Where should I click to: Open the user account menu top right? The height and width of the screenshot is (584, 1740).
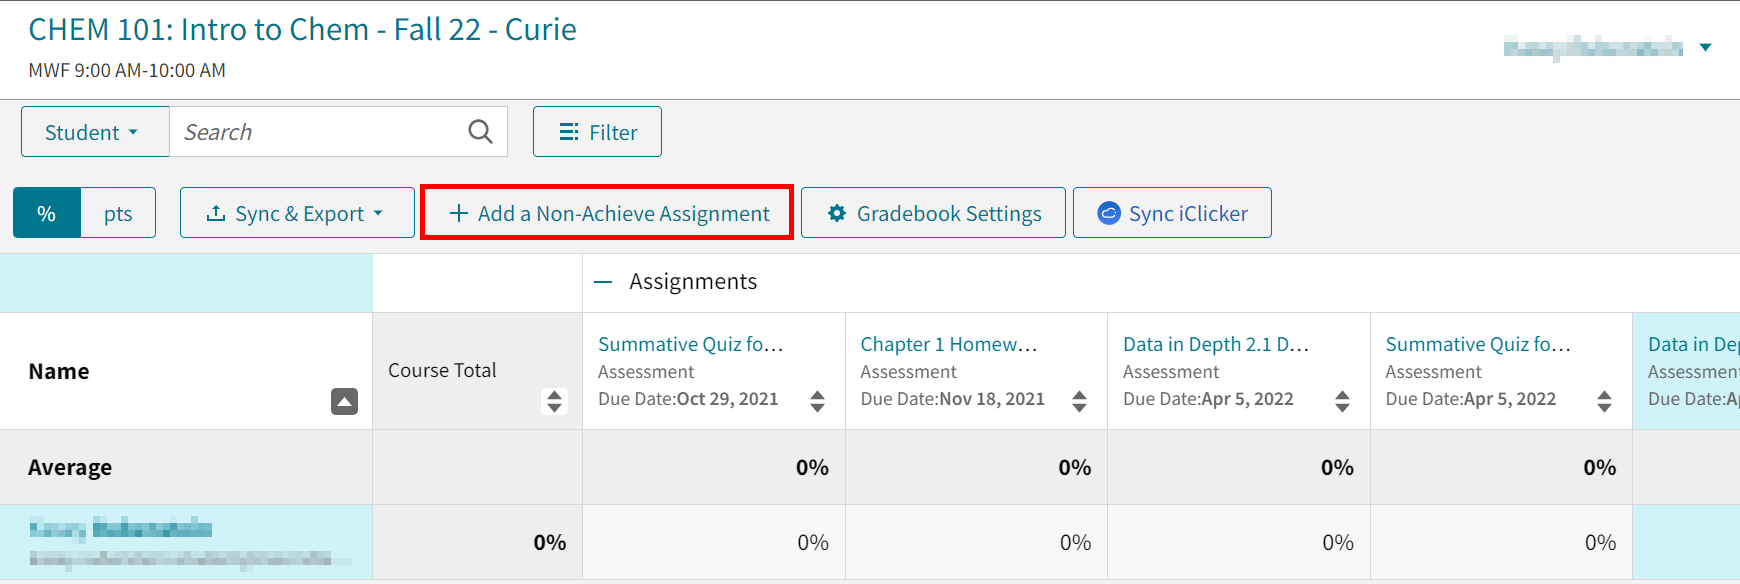click(x=1703, y=47)
